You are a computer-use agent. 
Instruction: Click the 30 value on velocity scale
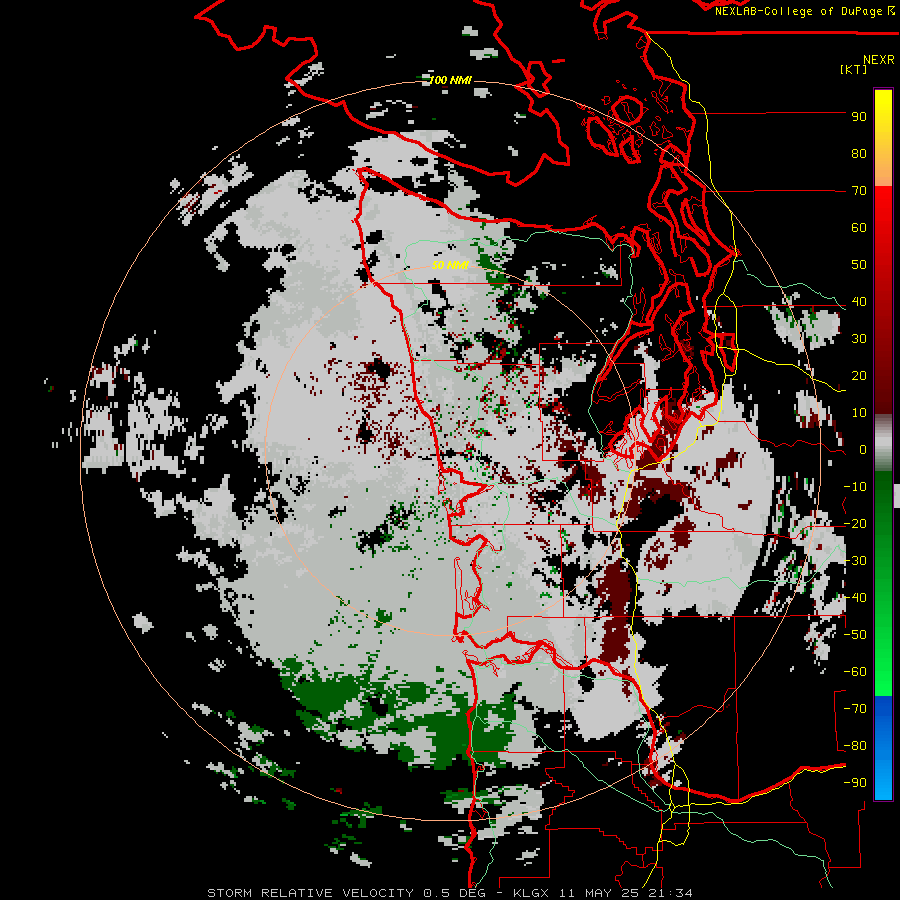(859, 339)
